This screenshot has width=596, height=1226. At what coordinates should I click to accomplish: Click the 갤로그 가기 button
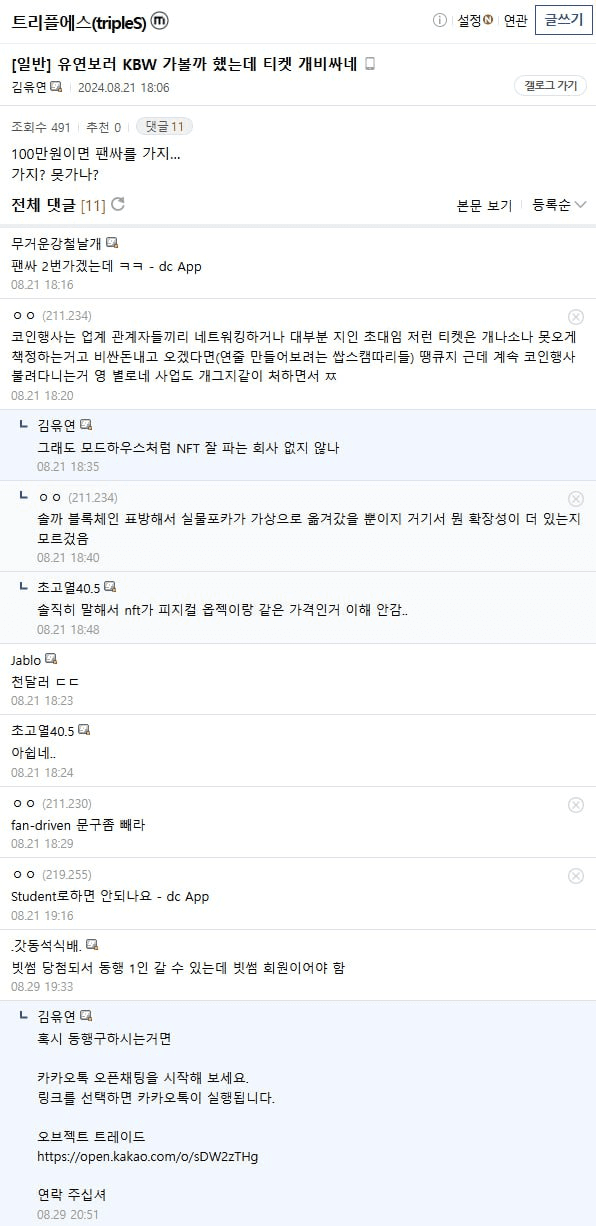pos(551,86)
